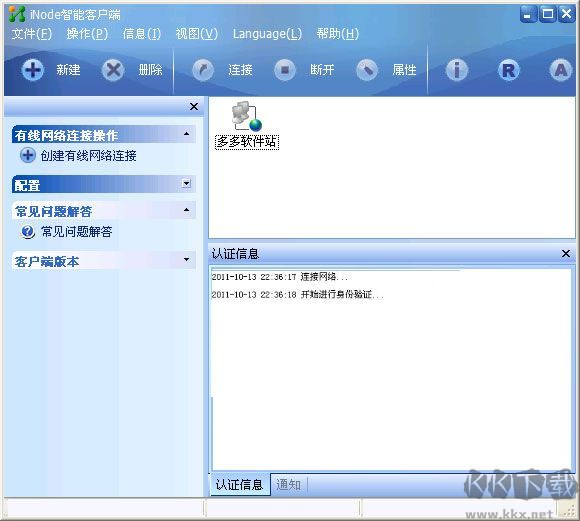Image resolution: width=580 pixels, height=521 pixels.
Task: Click plus icon beside 创建有线网络连接
Action: pyautogui.click(x=28, y=155)
